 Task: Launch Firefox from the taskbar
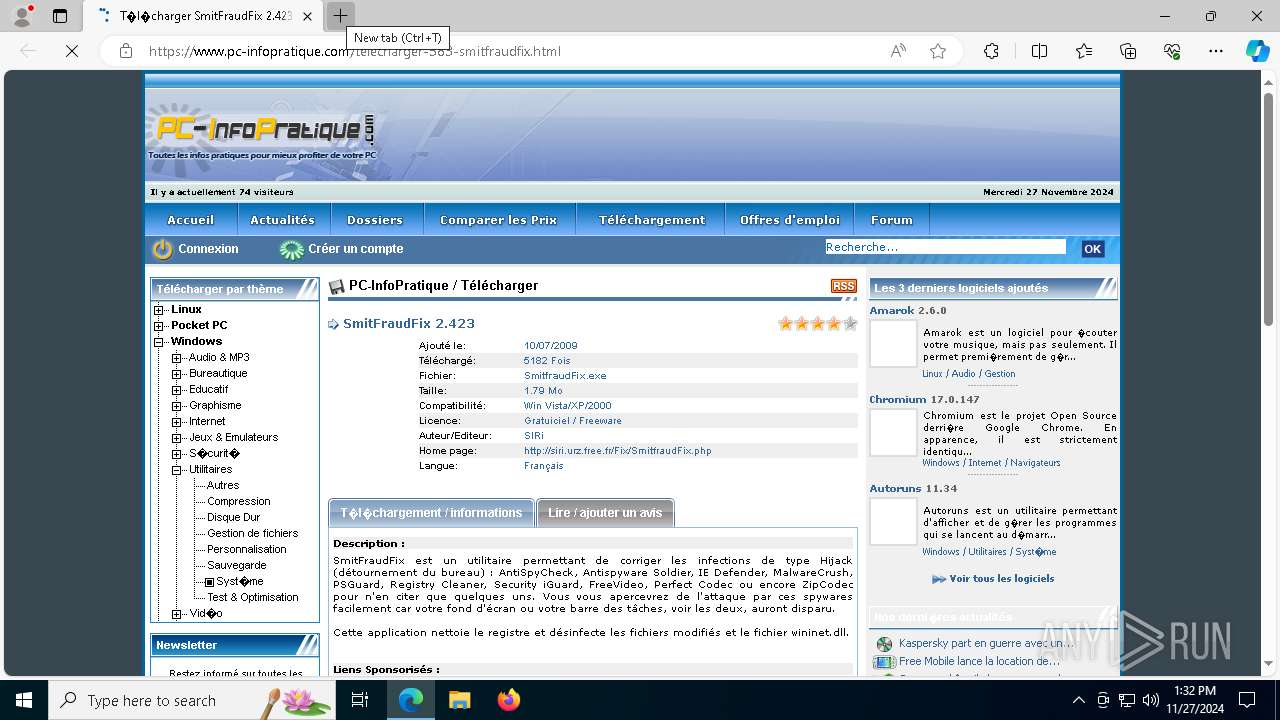[509, 700]
